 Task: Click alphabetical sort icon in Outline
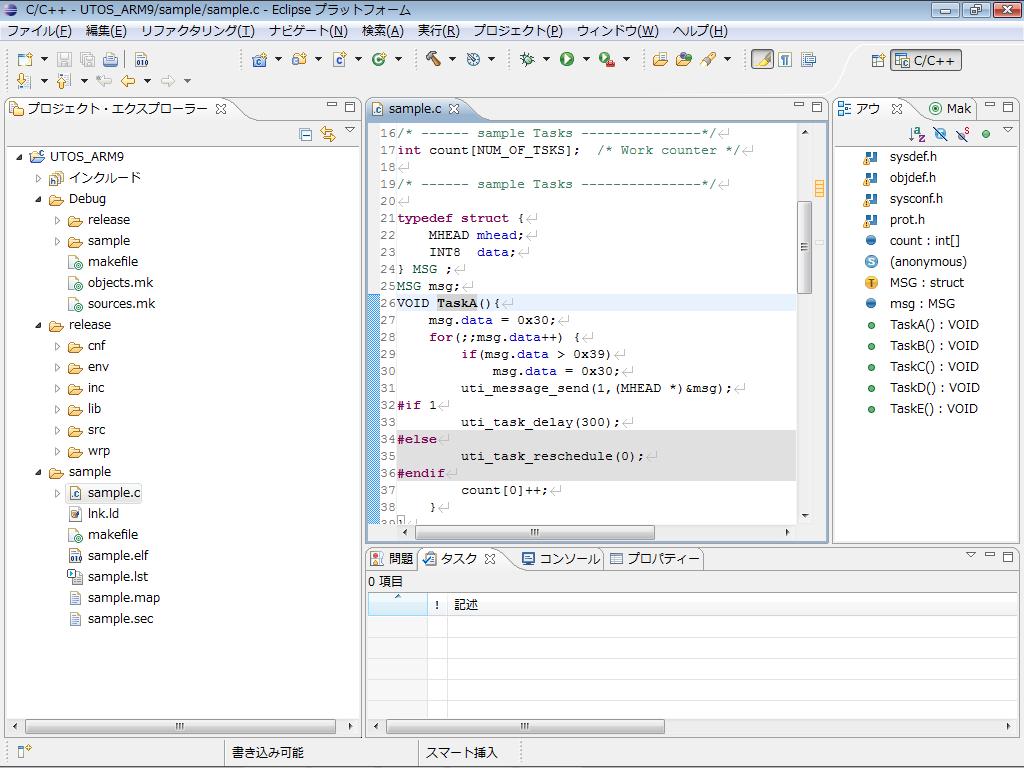[x=916, y=134]
